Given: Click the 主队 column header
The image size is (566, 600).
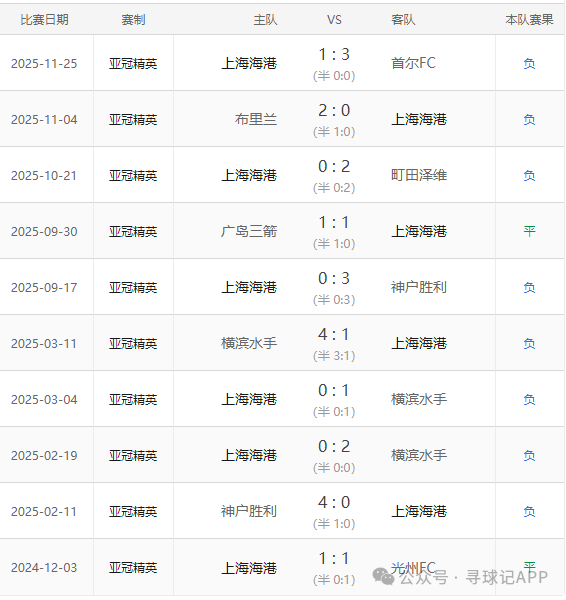Looking at the screenshot, I should [265, 20].
